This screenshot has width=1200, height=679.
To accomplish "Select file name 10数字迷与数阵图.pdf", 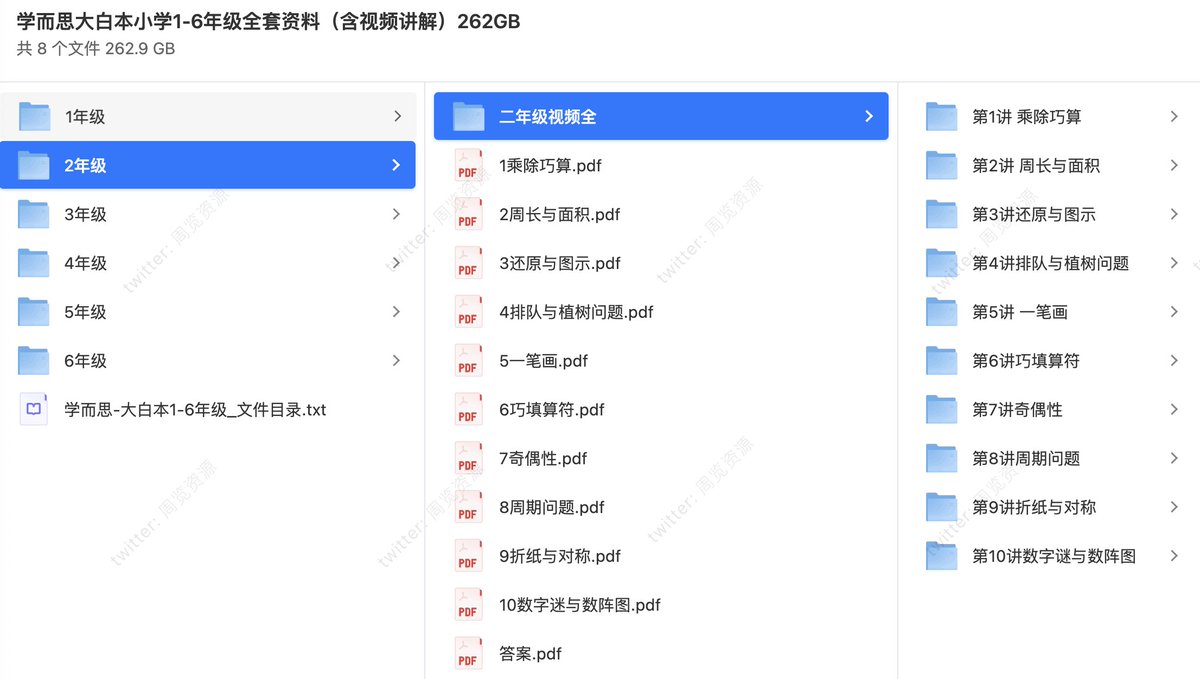I will point(580,605).
